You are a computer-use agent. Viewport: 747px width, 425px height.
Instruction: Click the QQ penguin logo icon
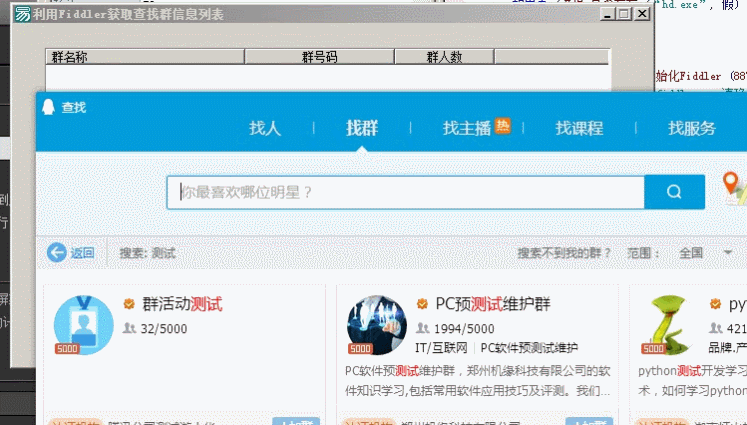(48, 107)
